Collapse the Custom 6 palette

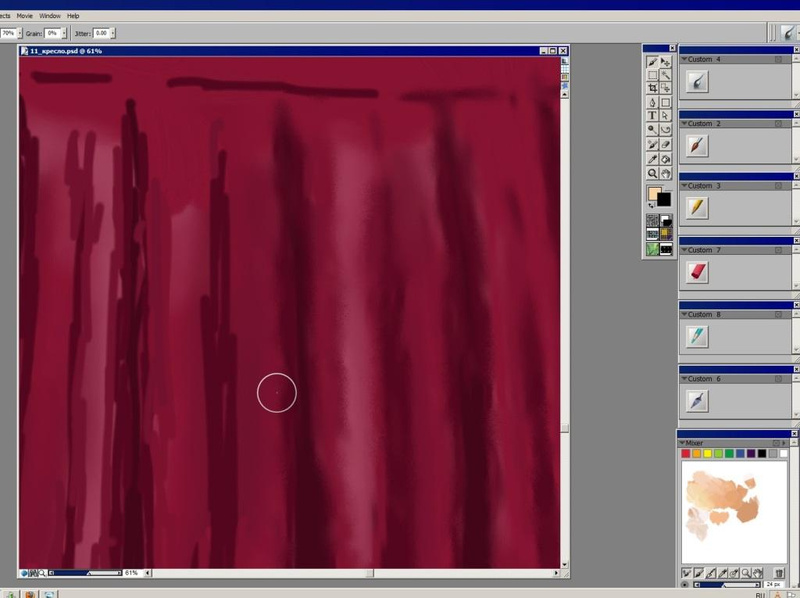coord(684,379)
